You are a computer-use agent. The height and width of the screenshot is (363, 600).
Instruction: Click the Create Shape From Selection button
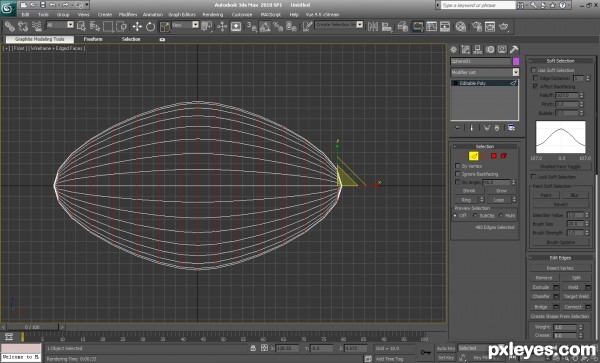tap(560, 316)
